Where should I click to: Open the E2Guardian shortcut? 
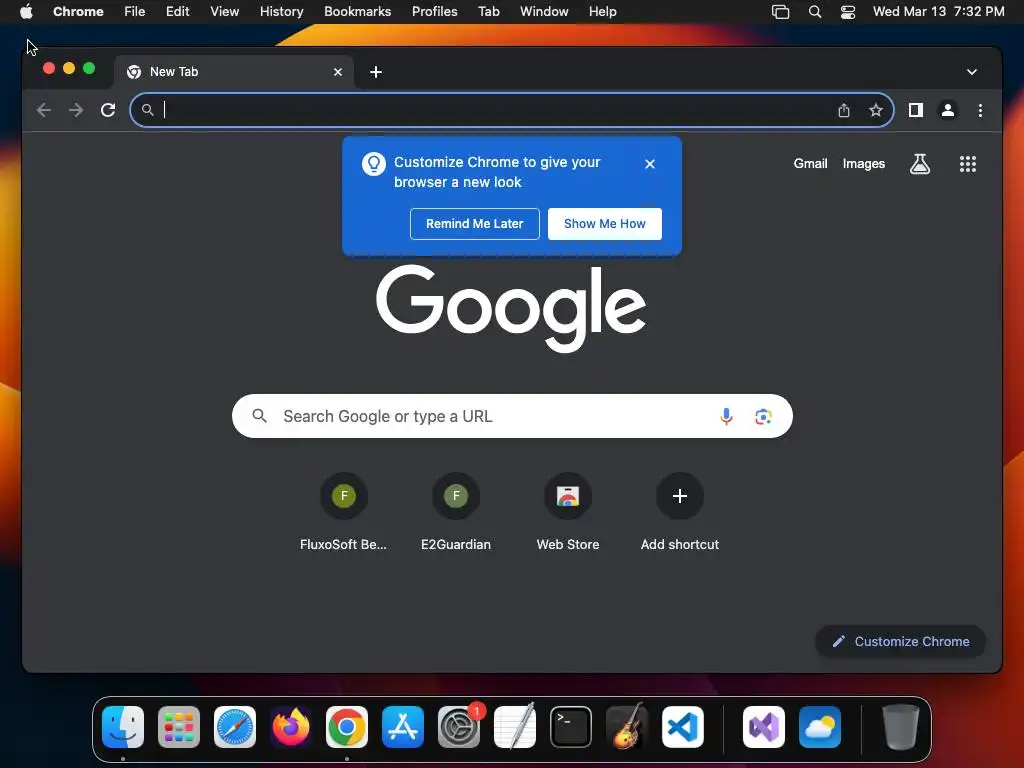click(456, 512)
